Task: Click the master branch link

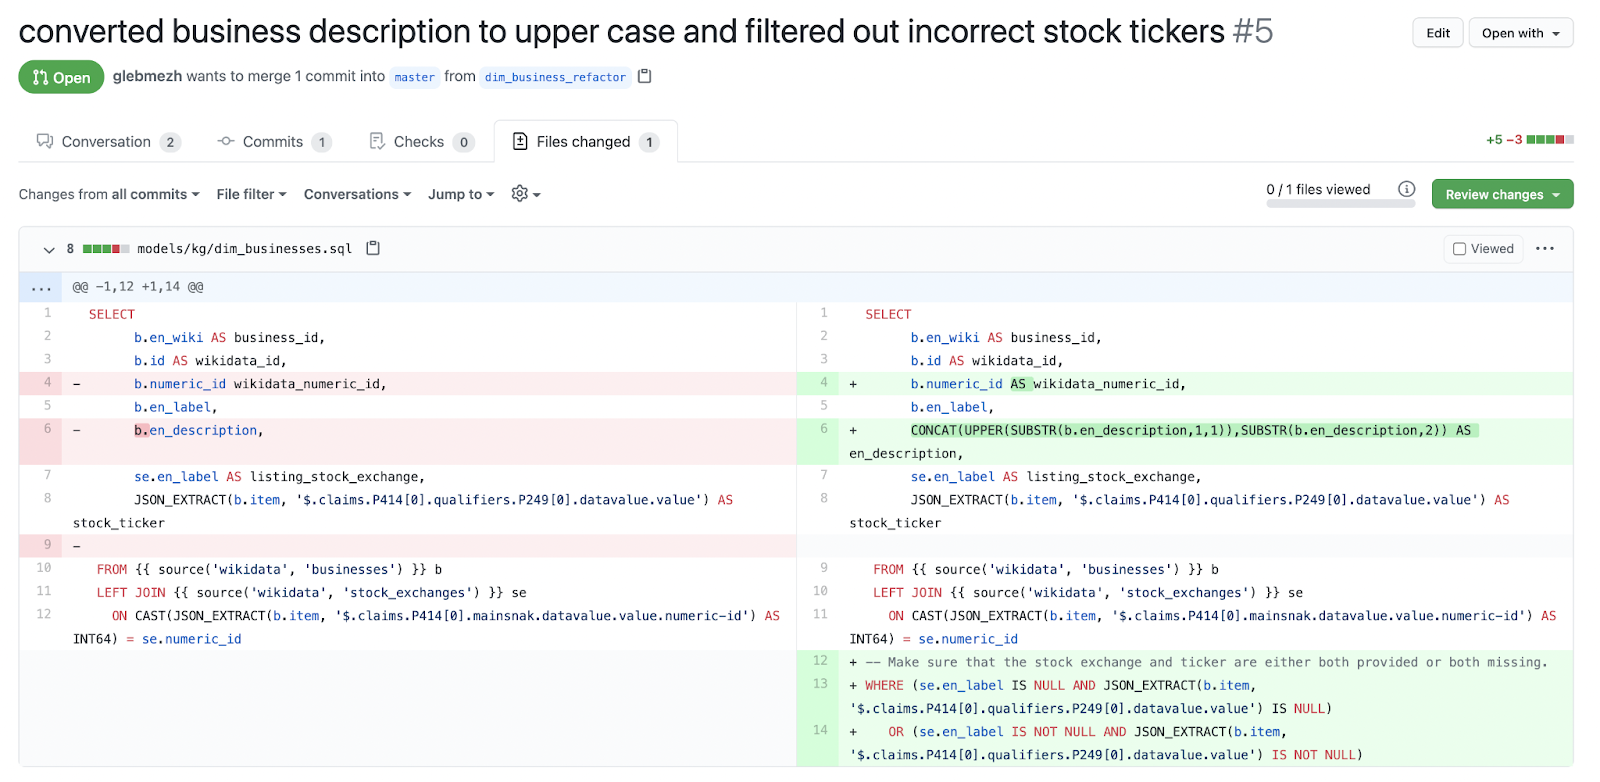Action: click(x=414, y=77)
